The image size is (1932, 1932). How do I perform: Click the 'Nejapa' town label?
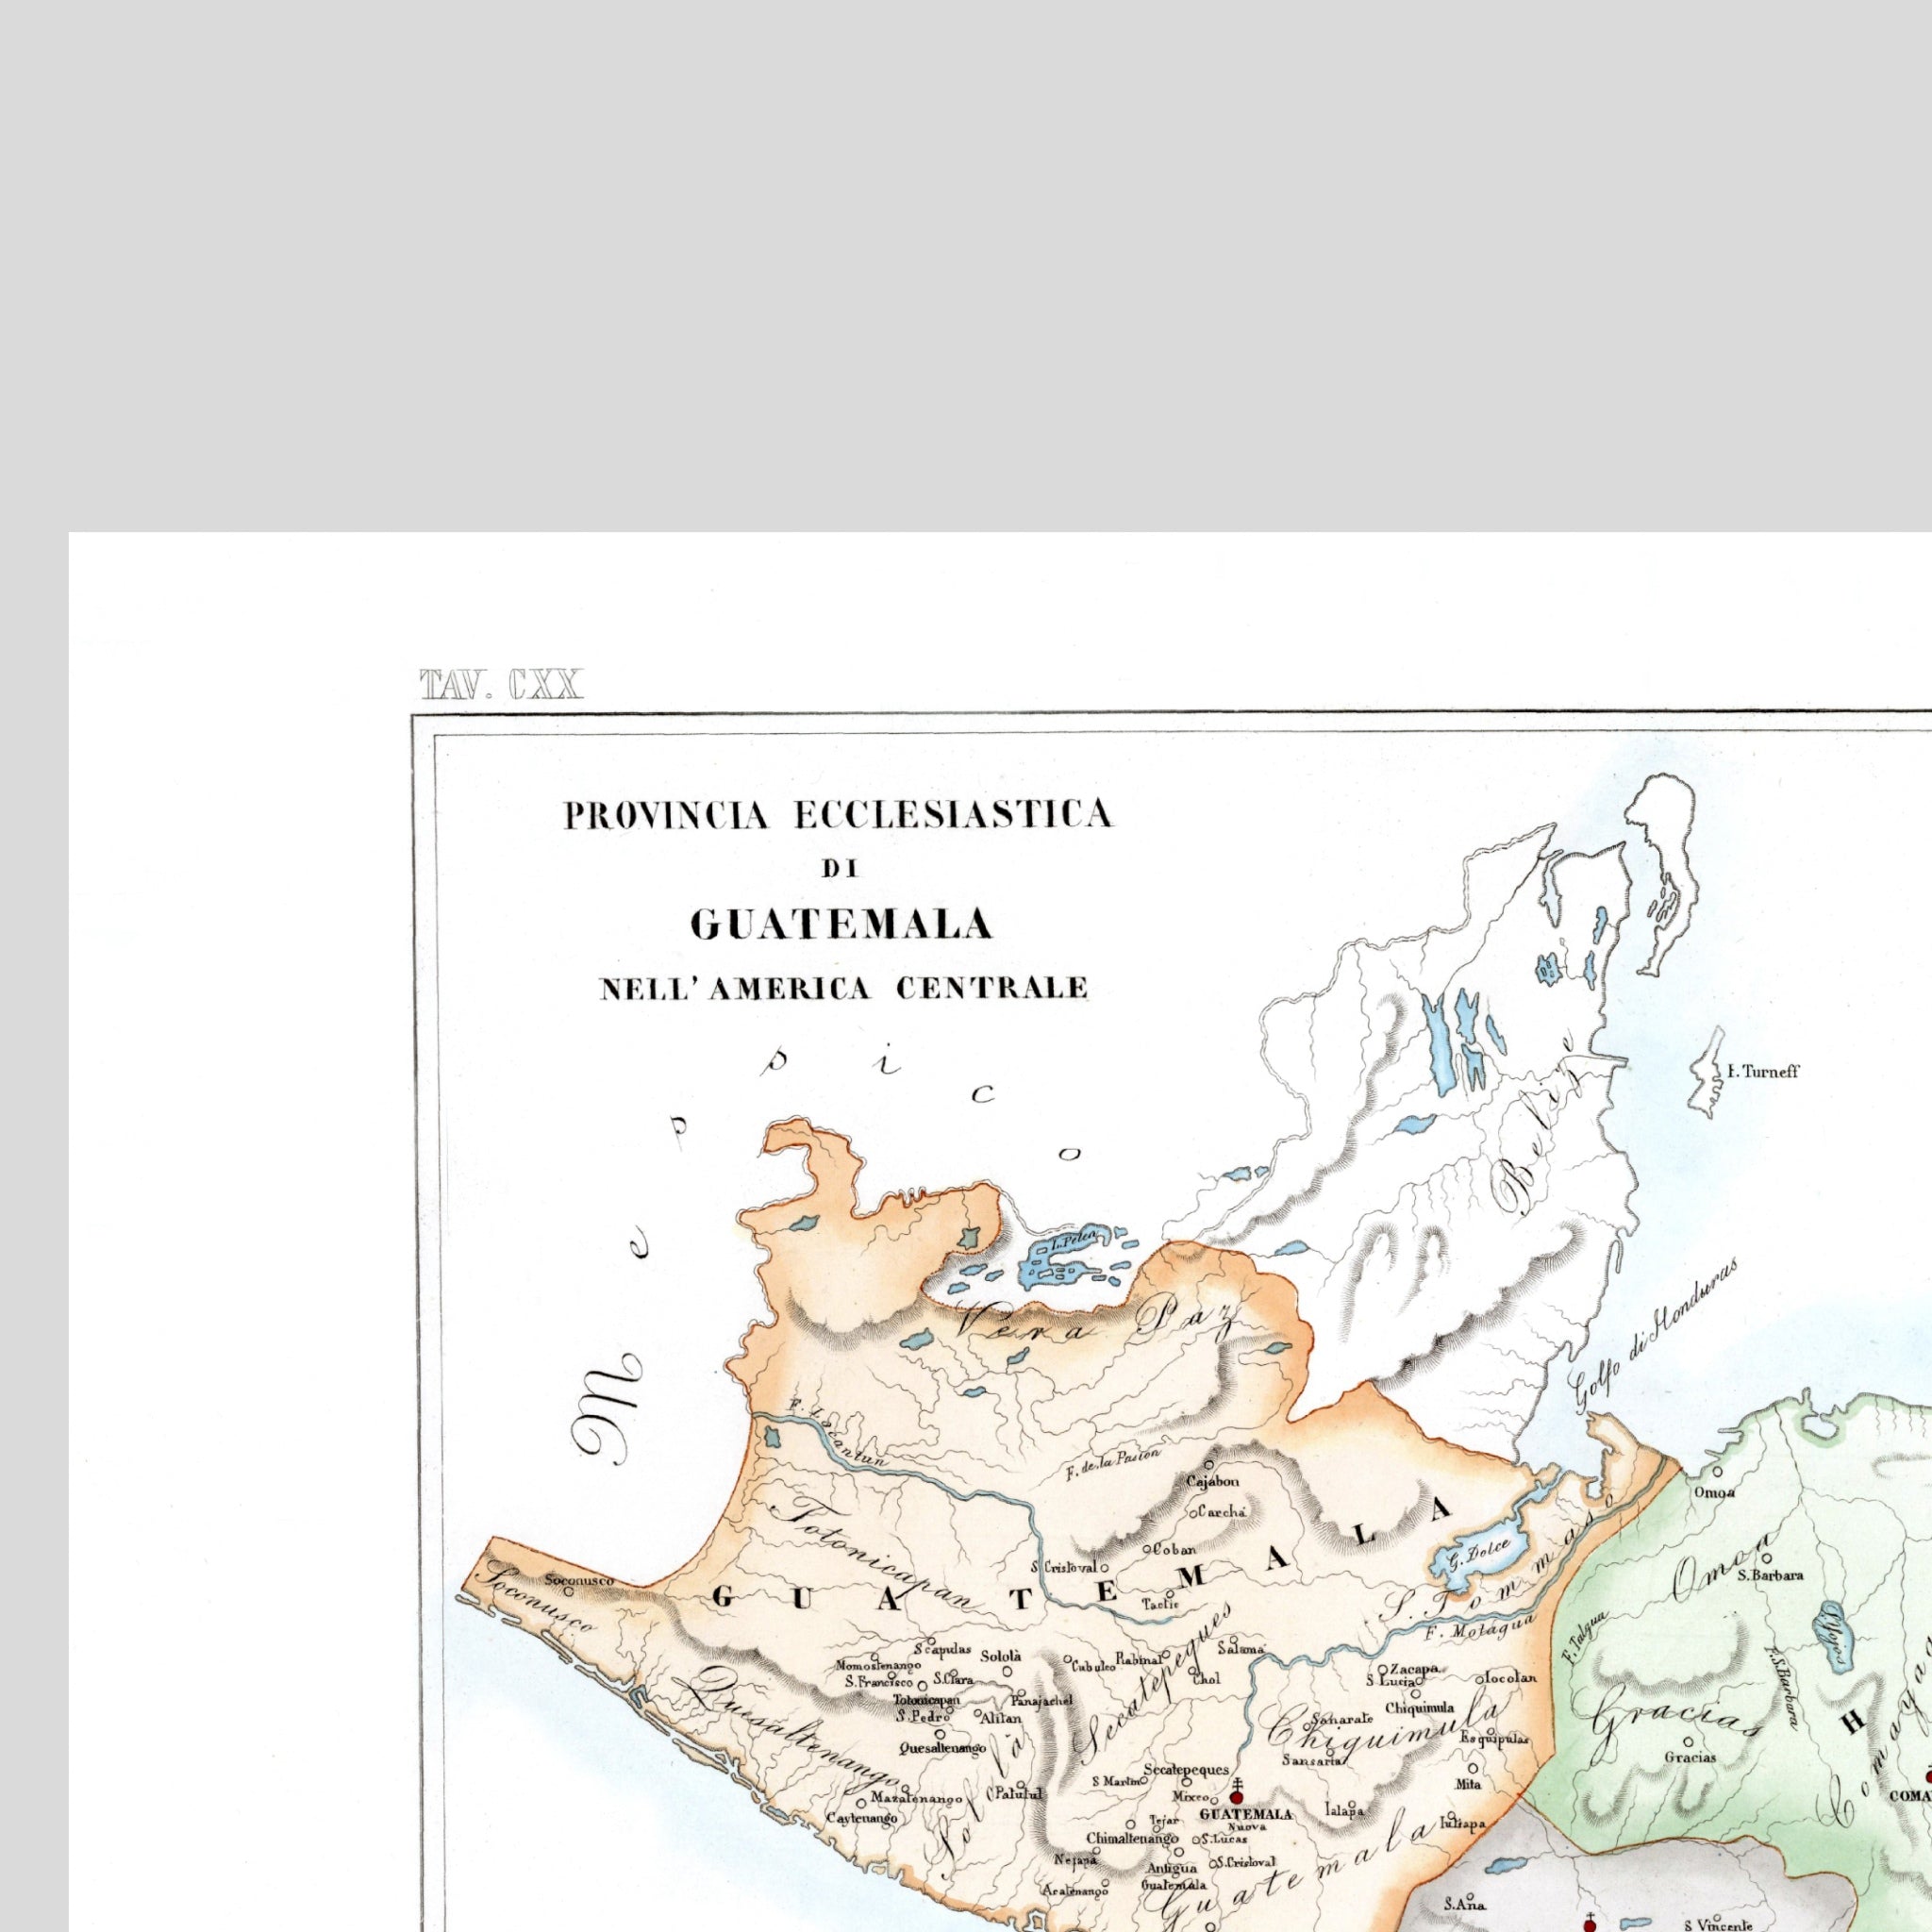point(1076,1860)
